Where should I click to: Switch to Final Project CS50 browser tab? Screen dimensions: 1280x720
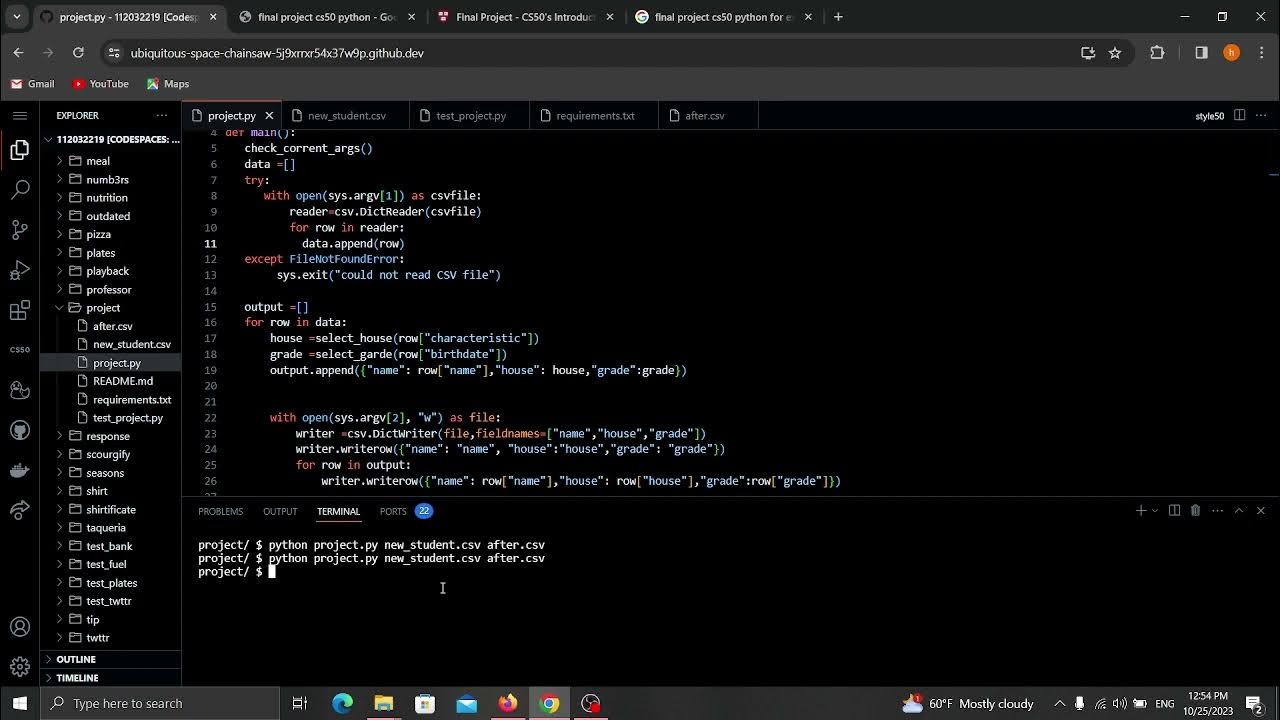pyautogui.click(x=525, y=17)
